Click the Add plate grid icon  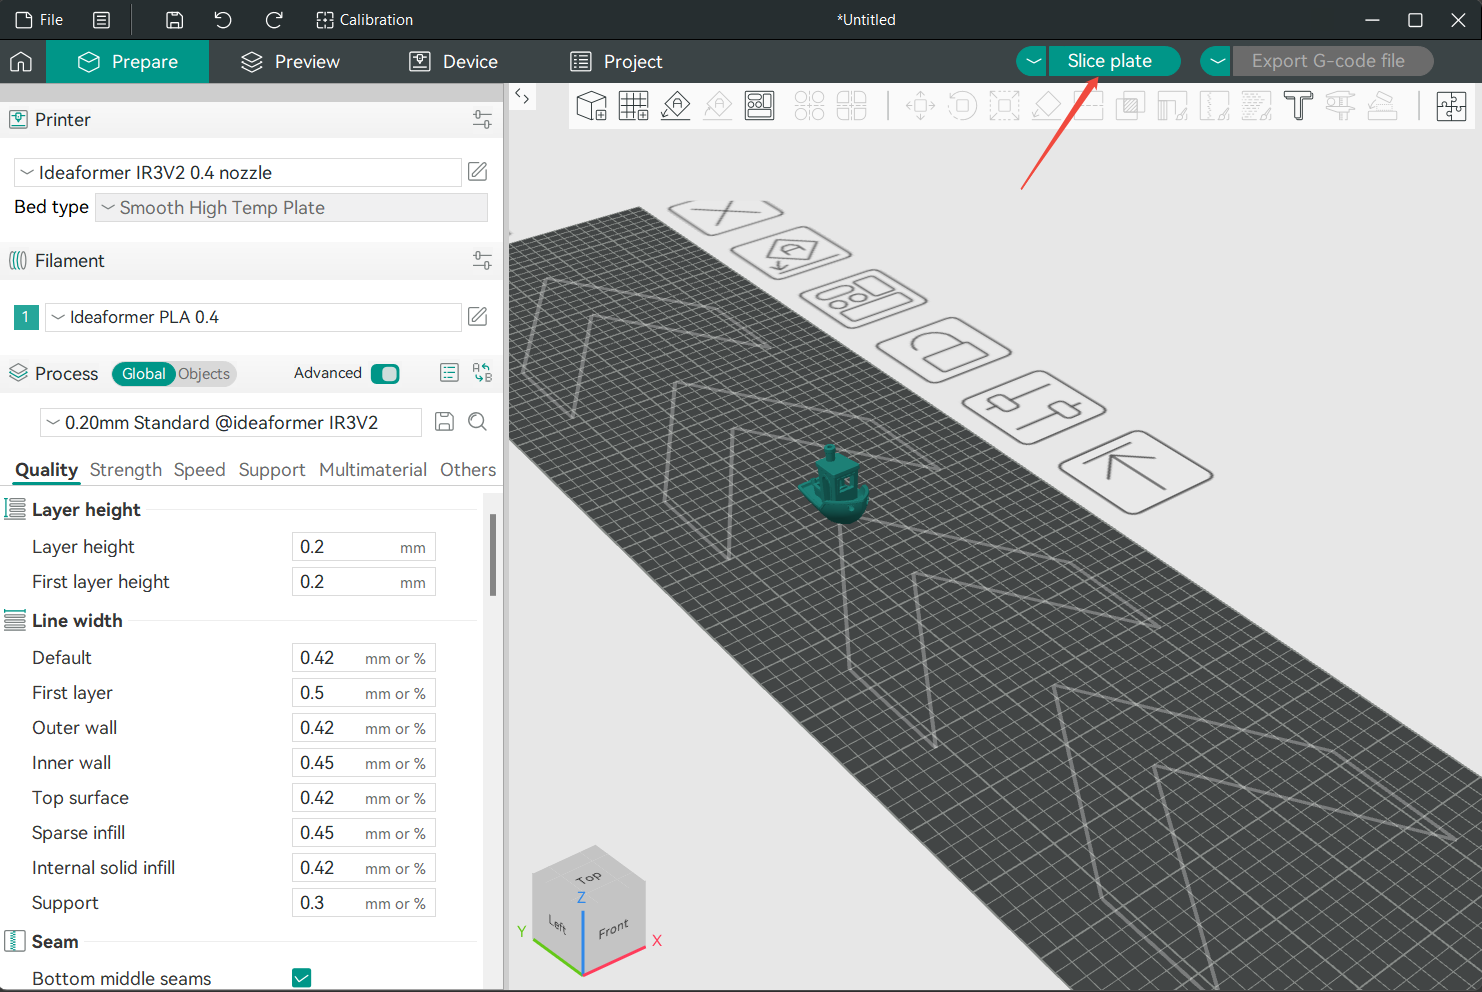point(634,105)
